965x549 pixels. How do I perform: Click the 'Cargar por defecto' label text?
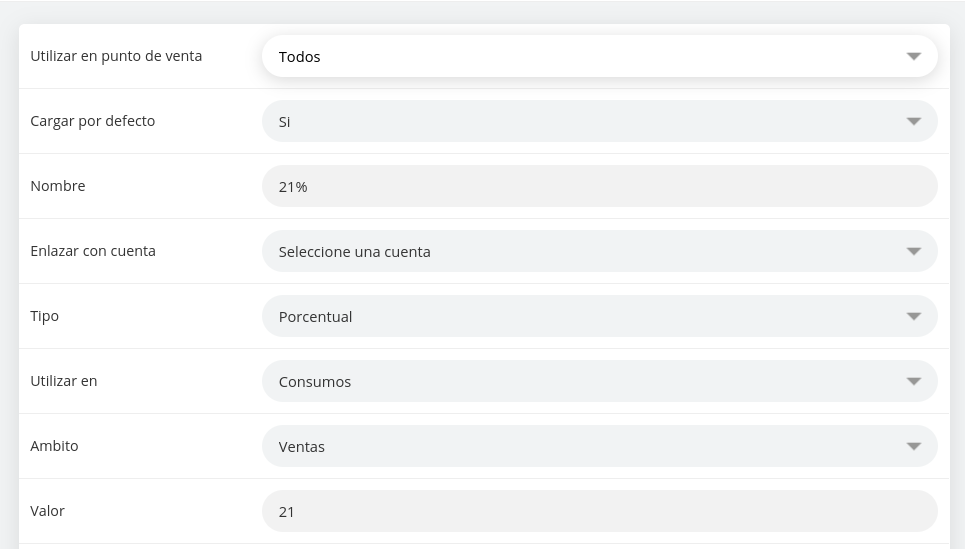click(93, 121)
